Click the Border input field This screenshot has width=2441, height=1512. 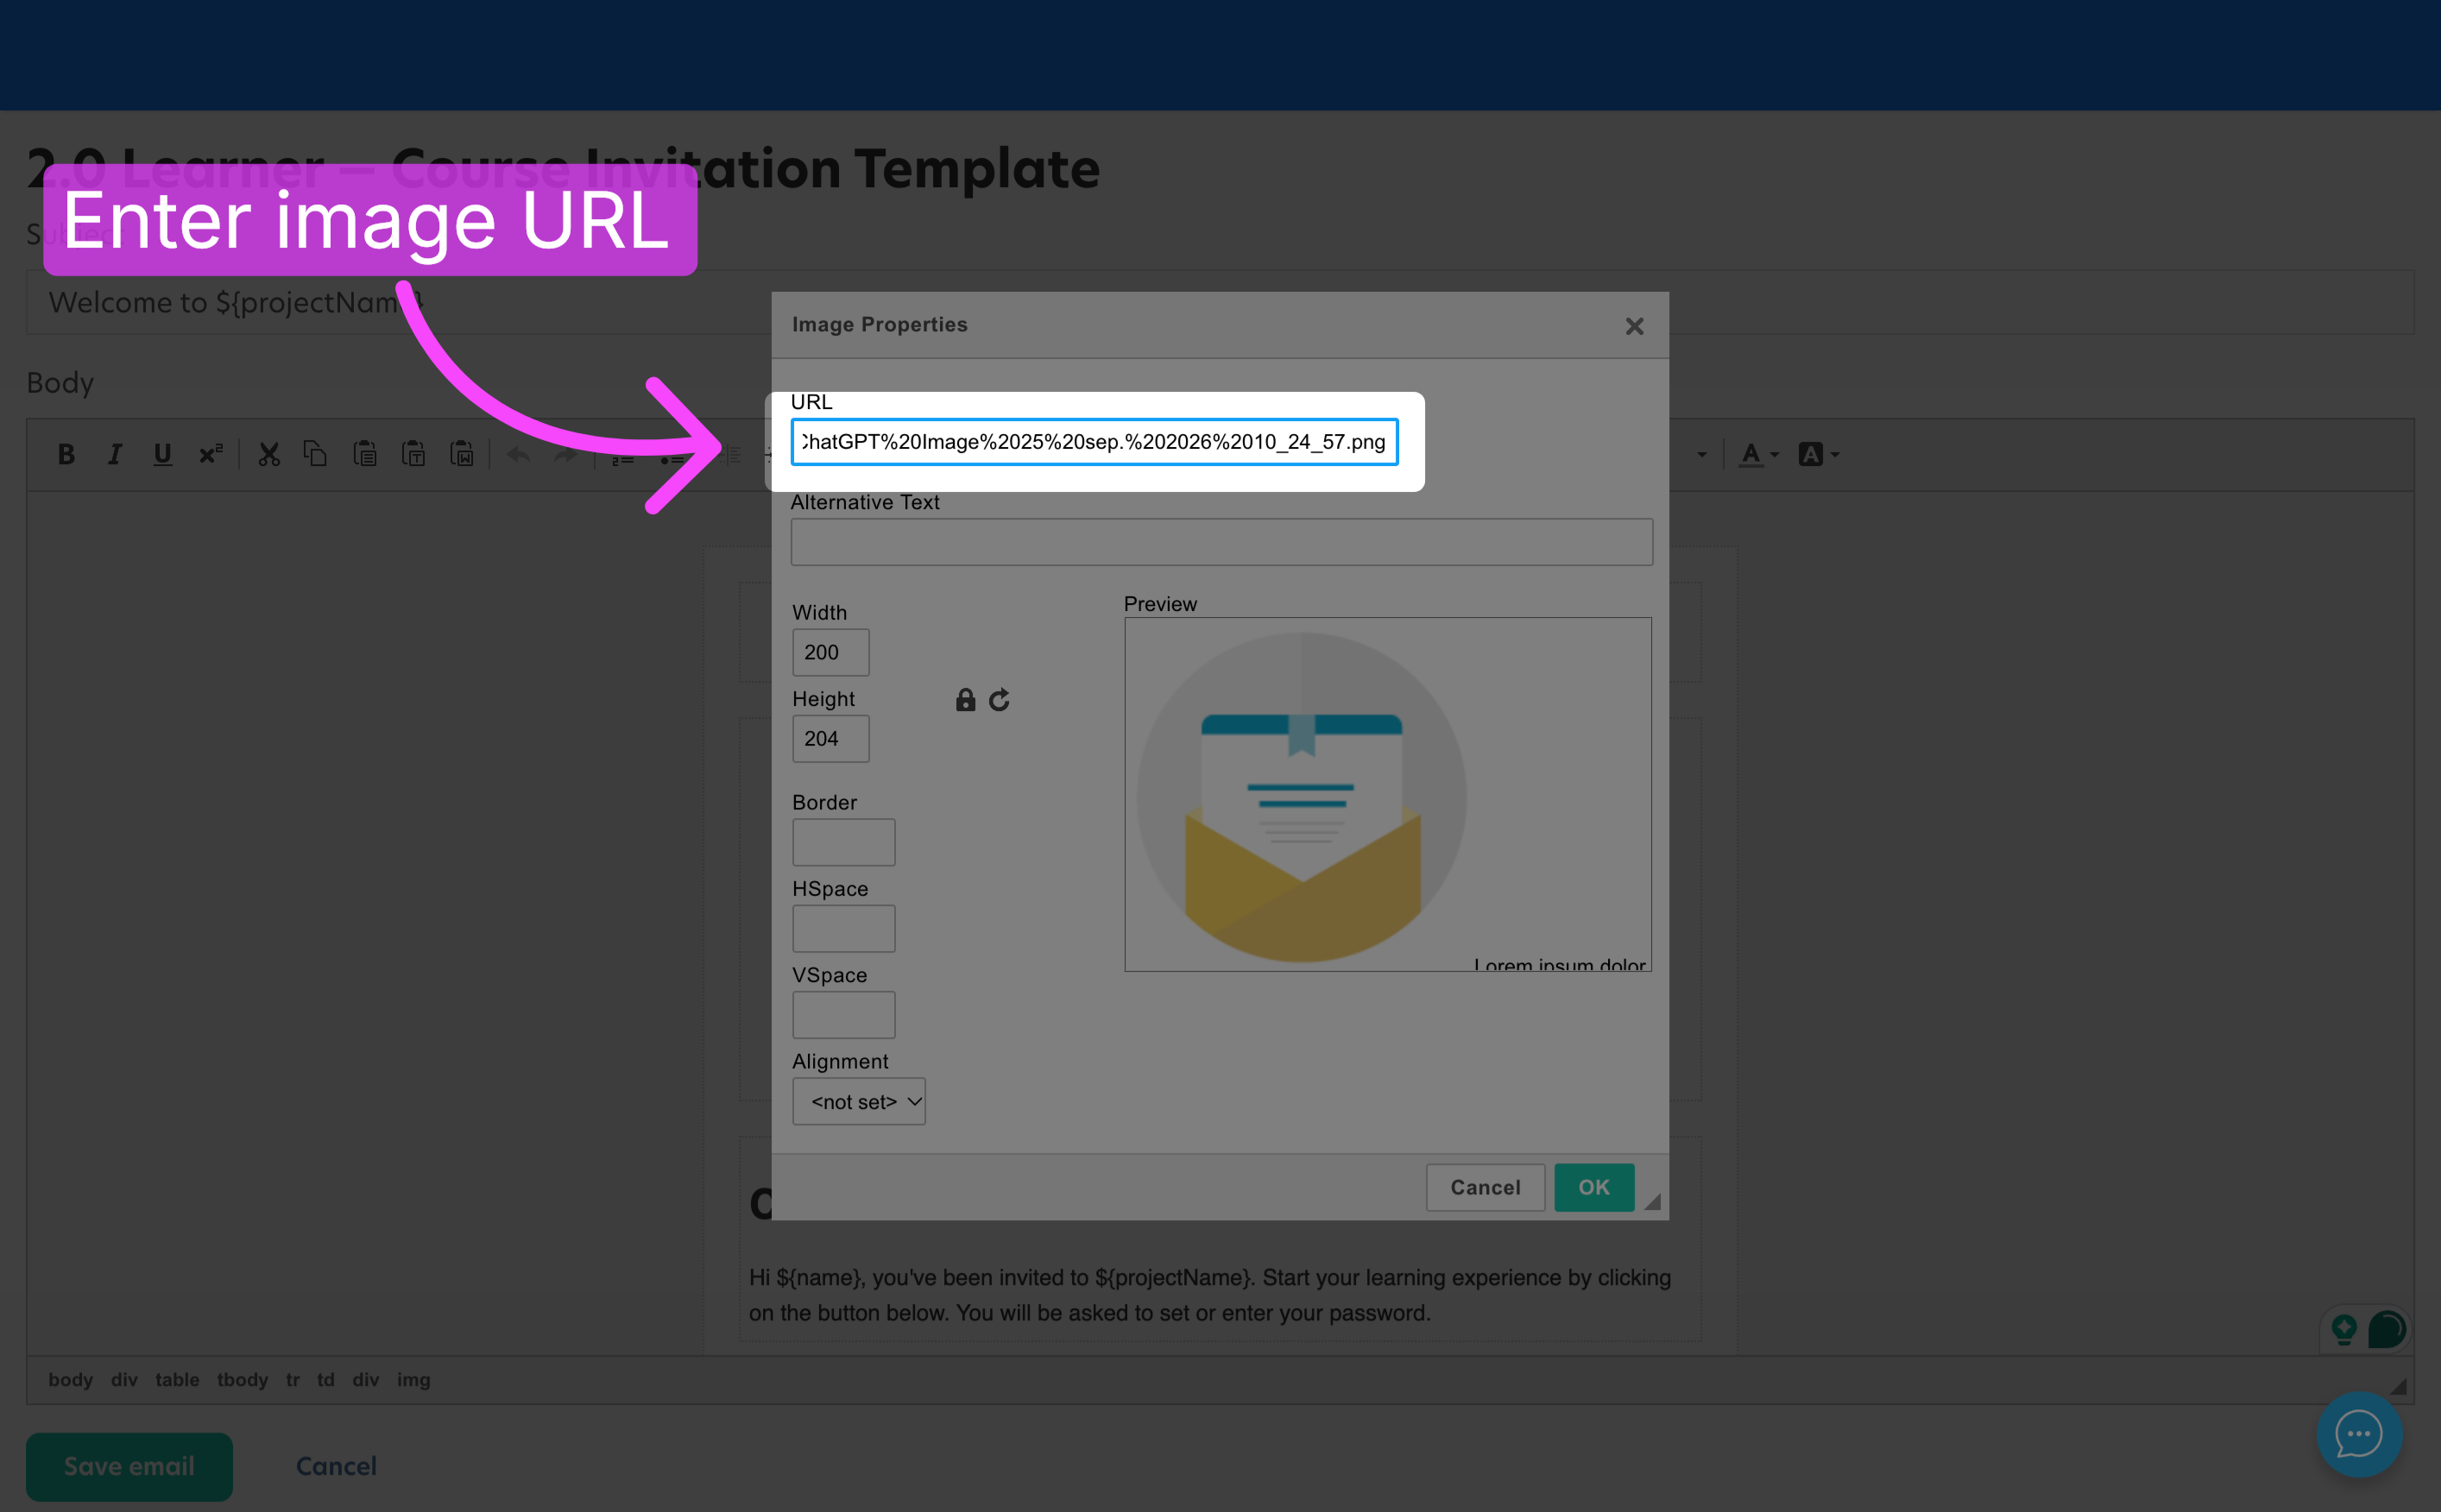click(x=843, y=842)
